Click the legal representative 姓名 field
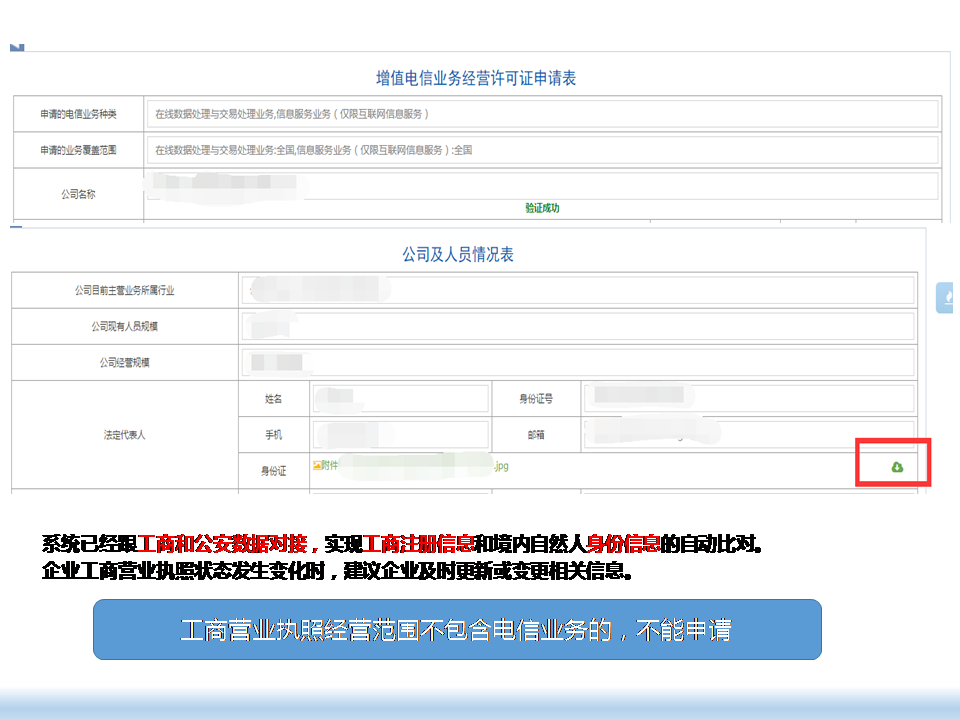 [400, 398]
